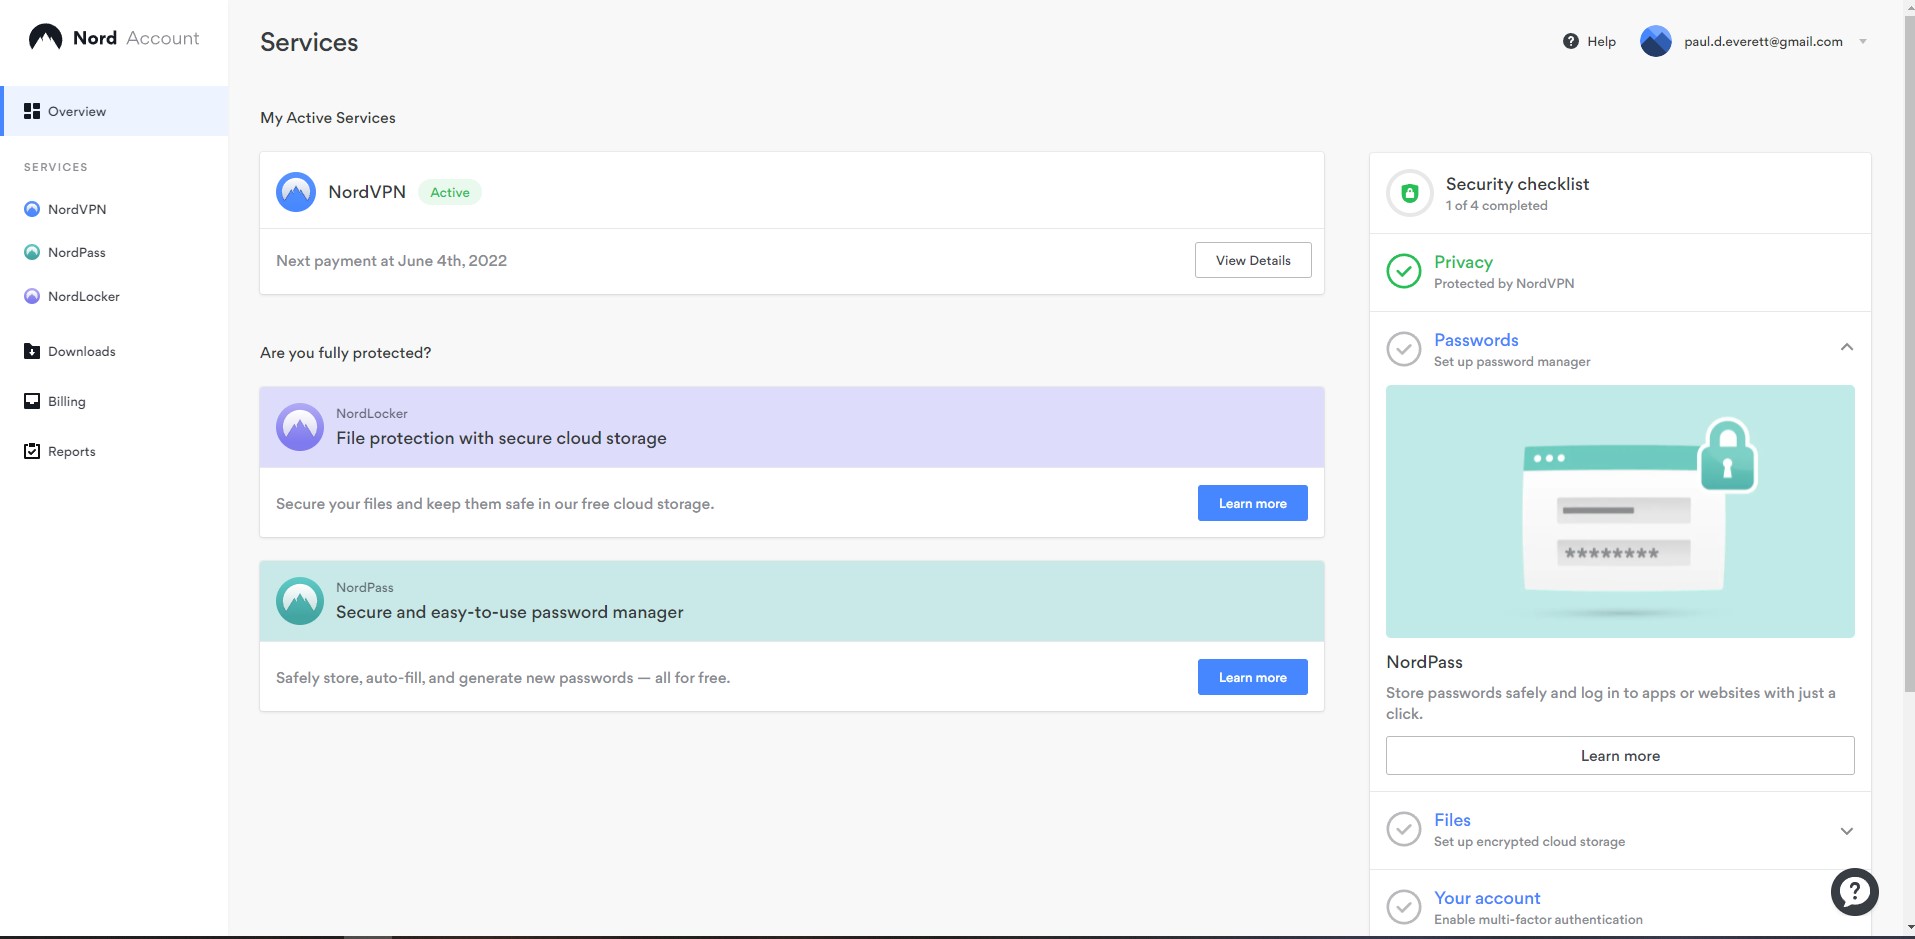Click 'Set up password manager' text
The image size is (1915, 939).
(x=1512, y=361)
